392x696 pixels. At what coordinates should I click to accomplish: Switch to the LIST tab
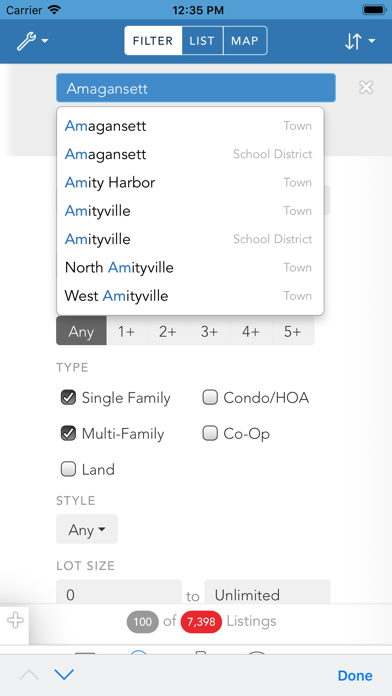pos(202,41)
